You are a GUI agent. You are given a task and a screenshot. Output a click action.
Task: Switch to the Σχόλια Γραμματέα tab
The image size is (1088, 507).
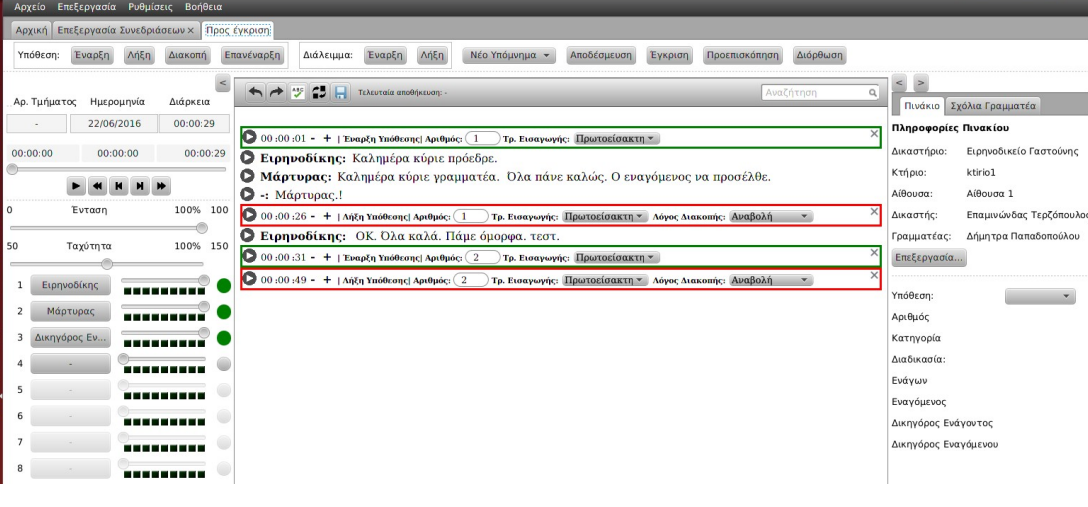pos(994,106)
